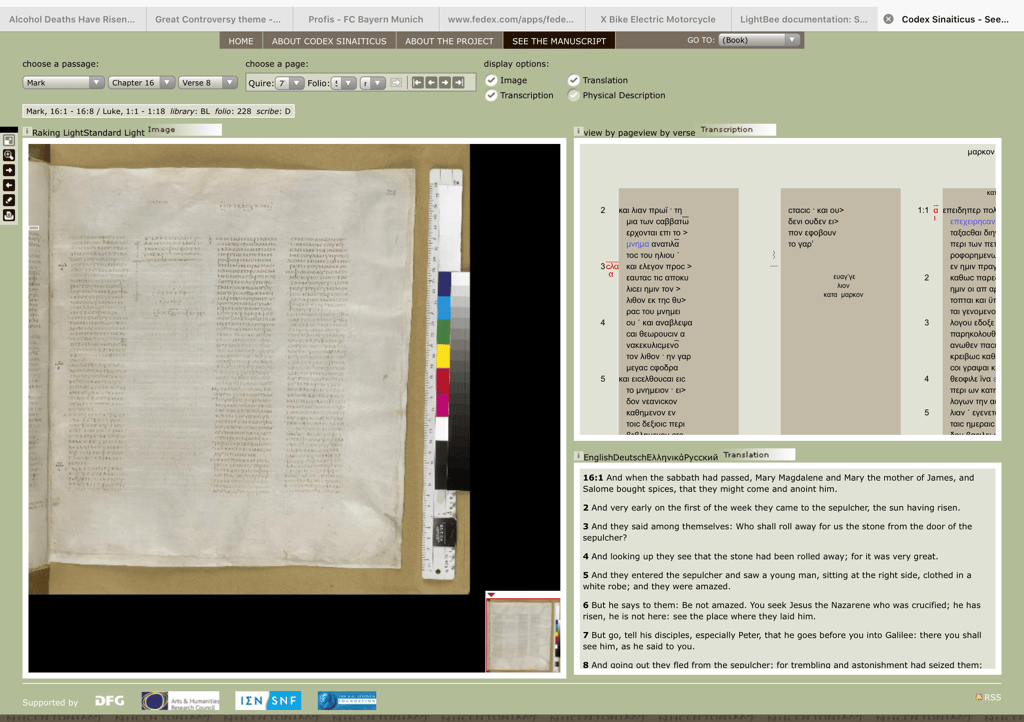Choose English translation language
The image size is (1024, 722).
click(600, 457)
